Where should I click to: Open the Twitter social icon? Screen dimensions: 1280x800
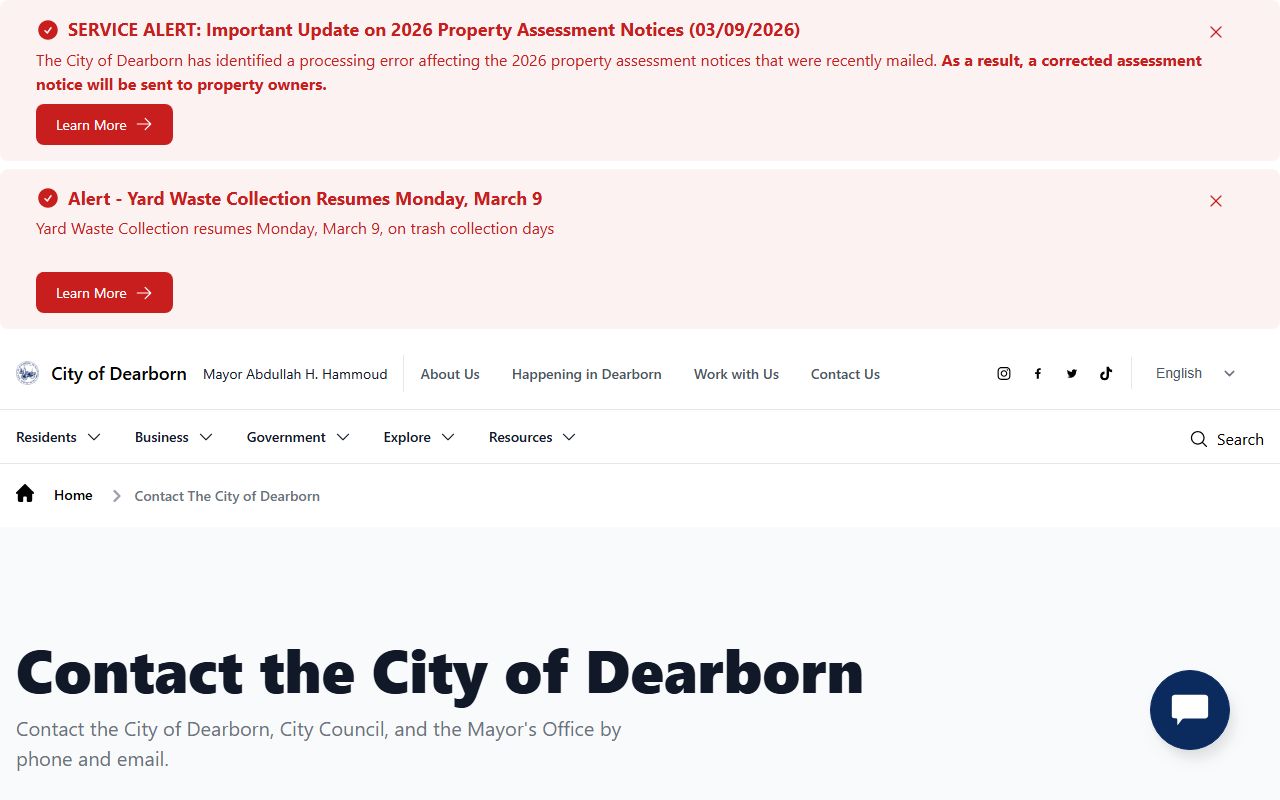[x=1072, y=373]
